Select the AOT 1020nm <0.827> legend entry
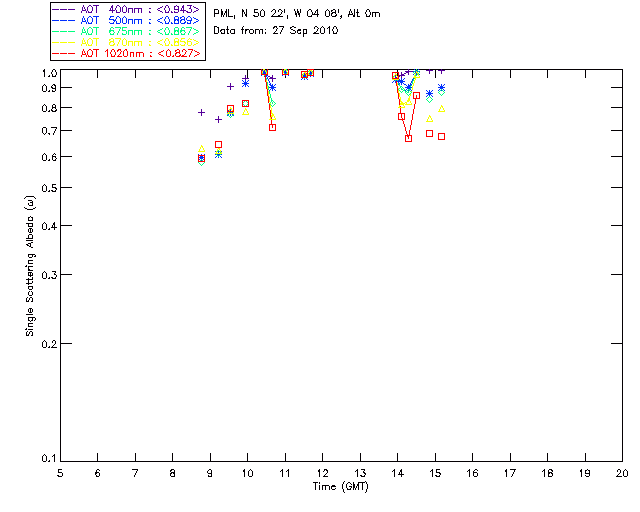 [x=126, y=53]
